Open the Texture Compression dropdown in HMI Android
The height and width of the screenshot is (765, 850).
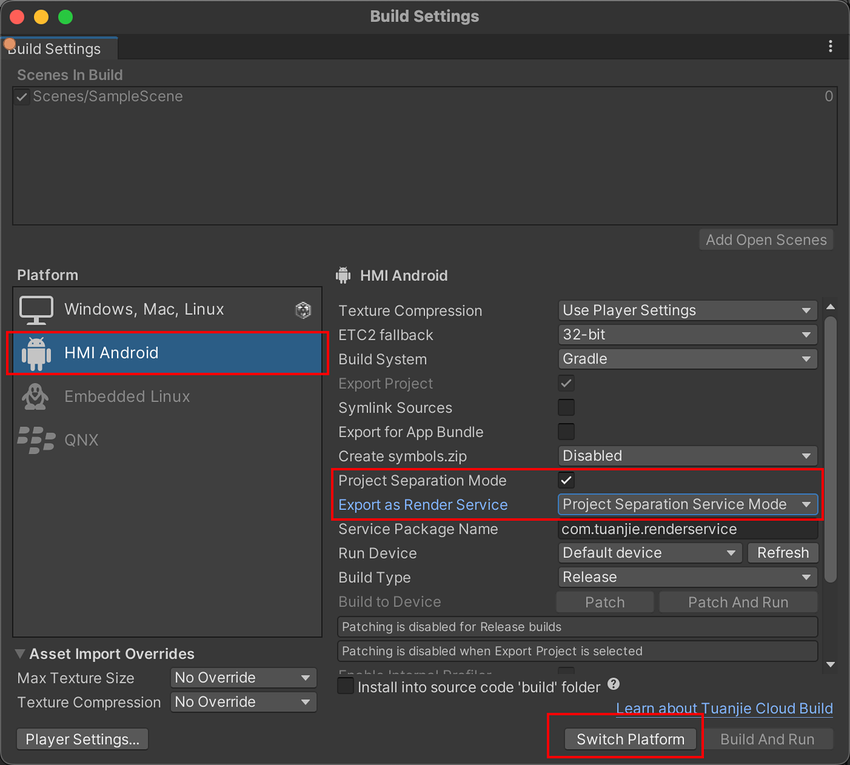click(687, 311)
